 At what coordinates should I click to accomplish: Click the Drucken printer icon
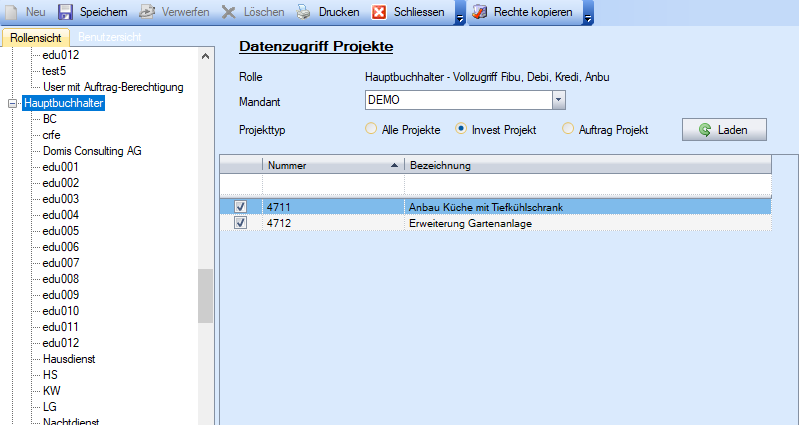(x=304, y=12)
